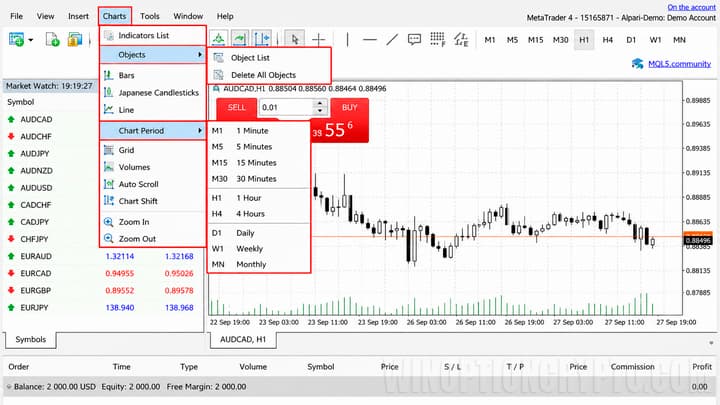
Task: Increase lot volume with the up stepper
Action: point(320,103)
